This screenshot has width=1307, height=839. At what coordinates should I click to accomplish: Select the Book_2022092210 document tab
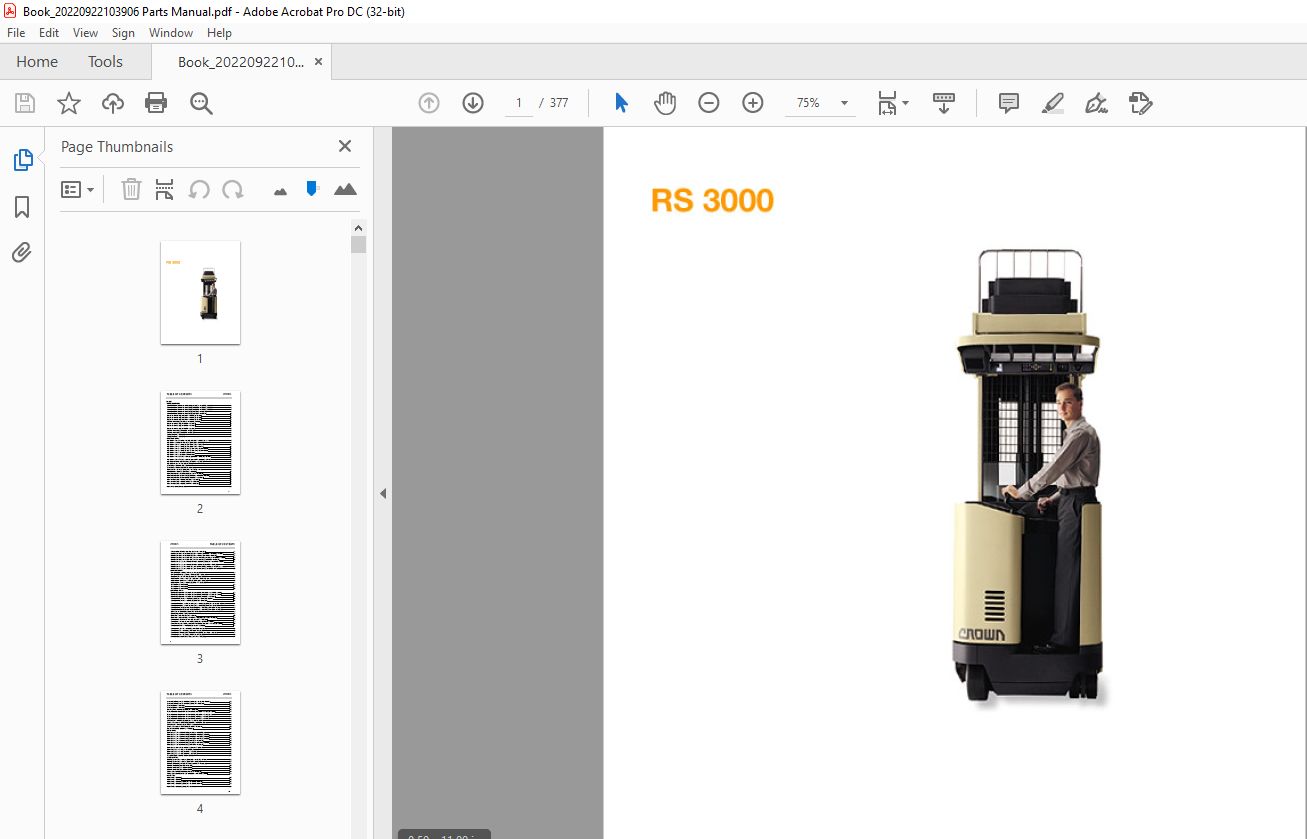coord(241,62)
